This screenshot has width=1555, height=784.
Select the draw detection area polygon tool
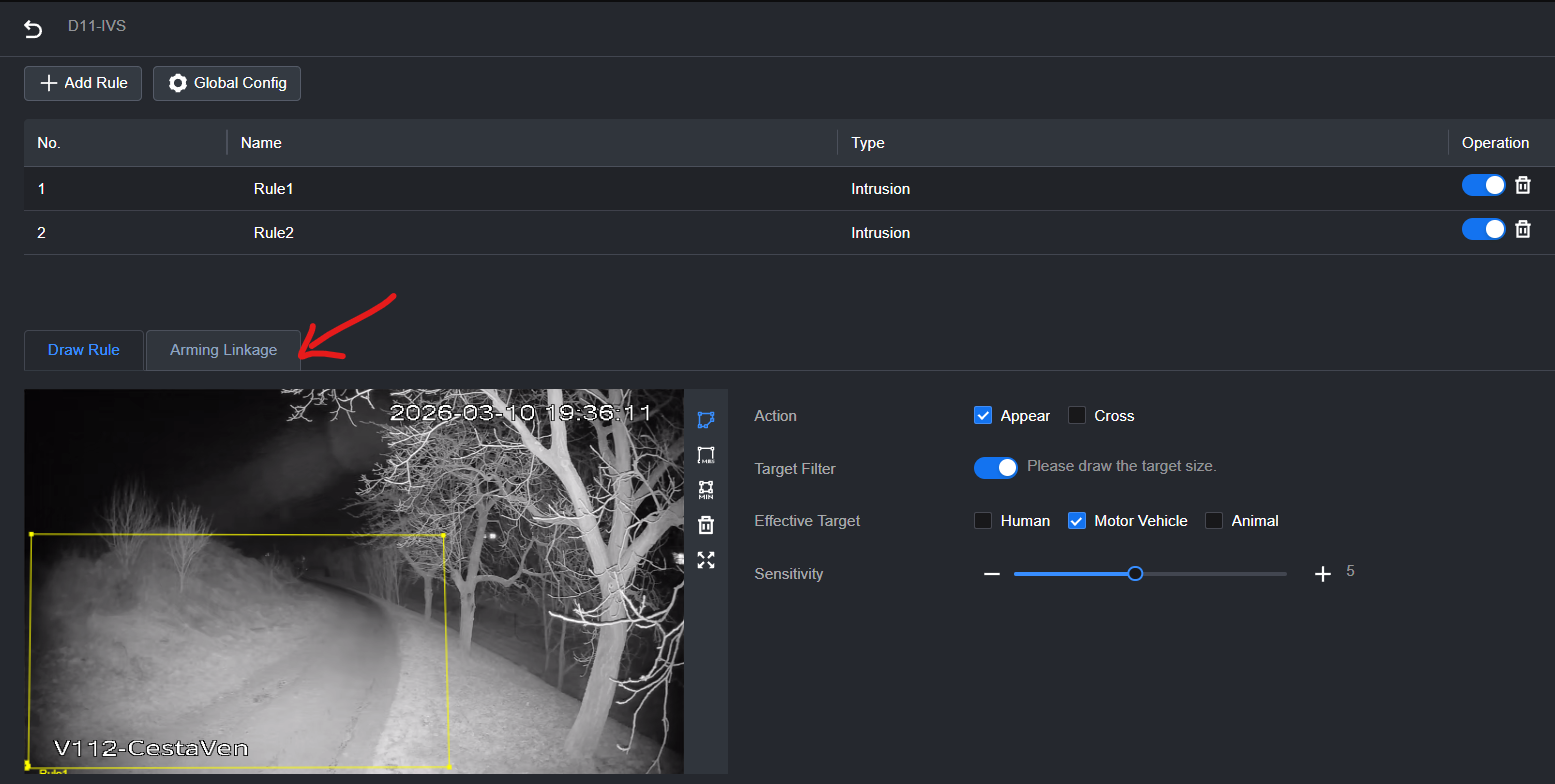tap(706, 419)
